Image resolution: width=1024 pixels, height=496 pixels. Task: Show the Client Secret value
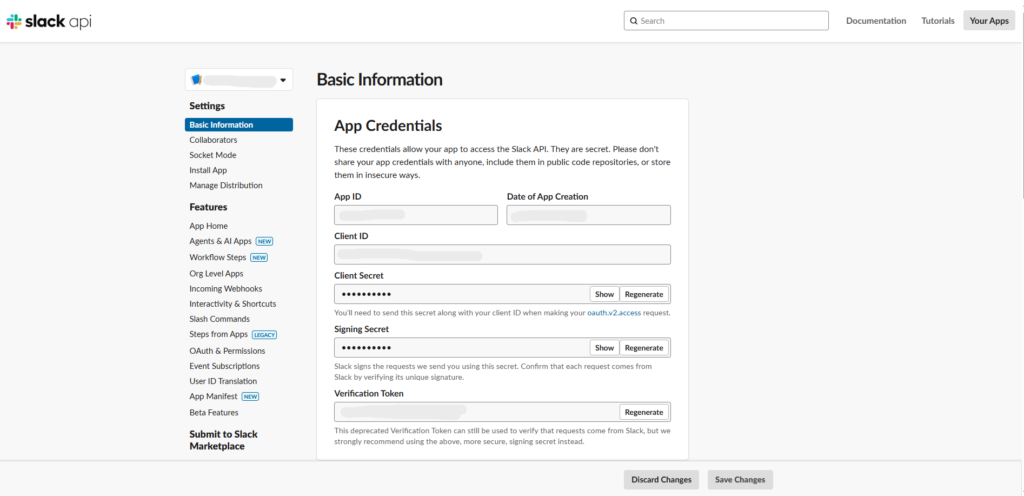604,294
